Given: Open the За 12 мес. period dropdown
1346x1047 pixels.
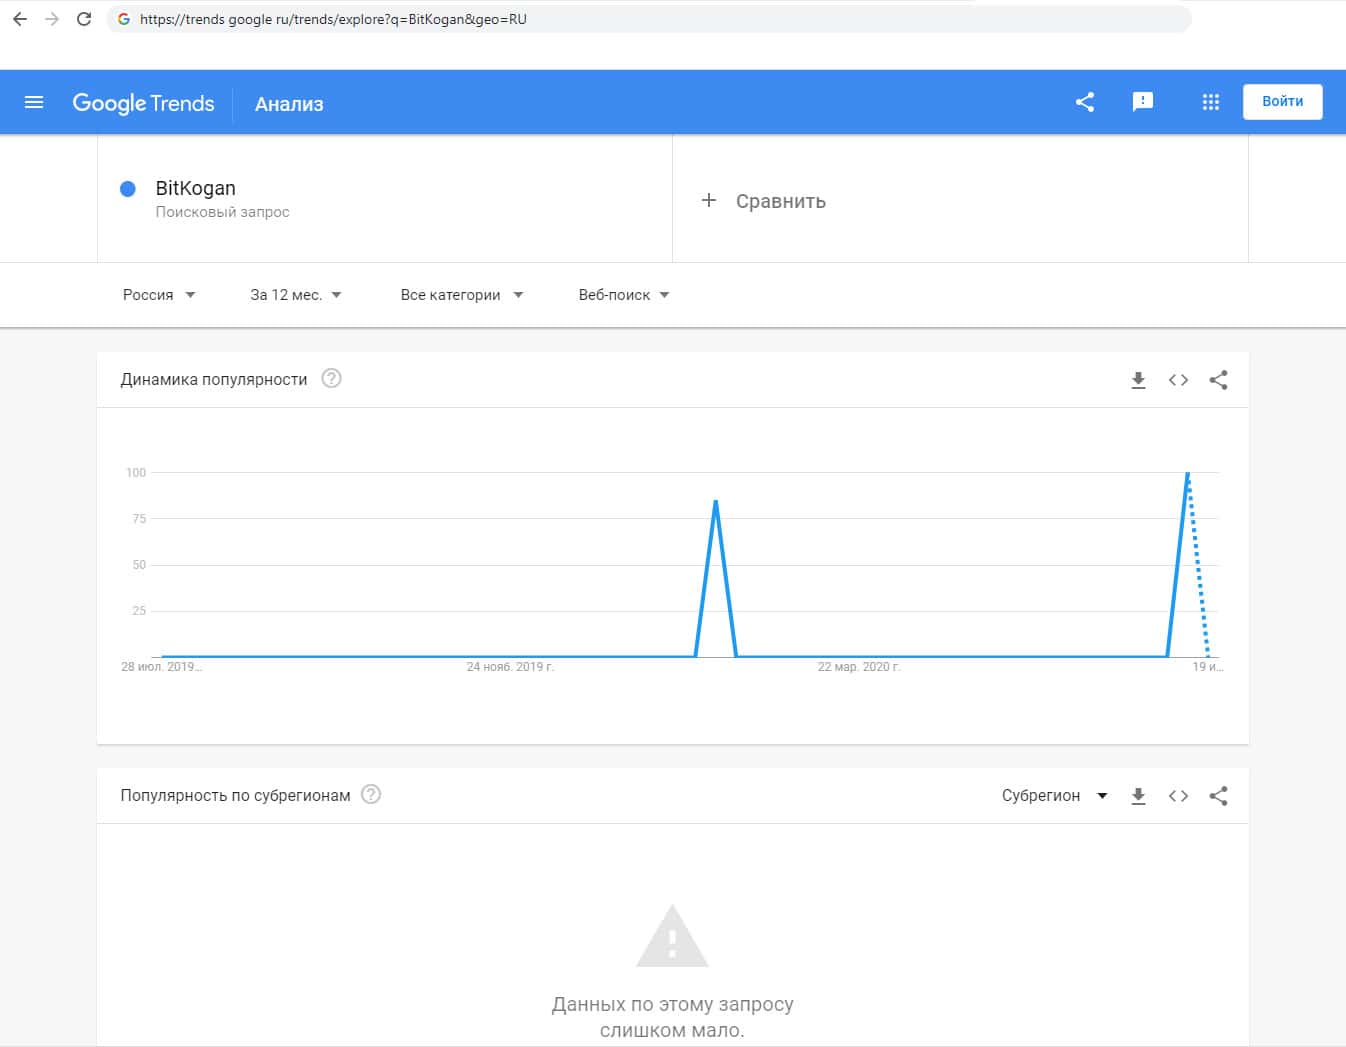Looking at the screenshot, I should [x=296, y=295].
